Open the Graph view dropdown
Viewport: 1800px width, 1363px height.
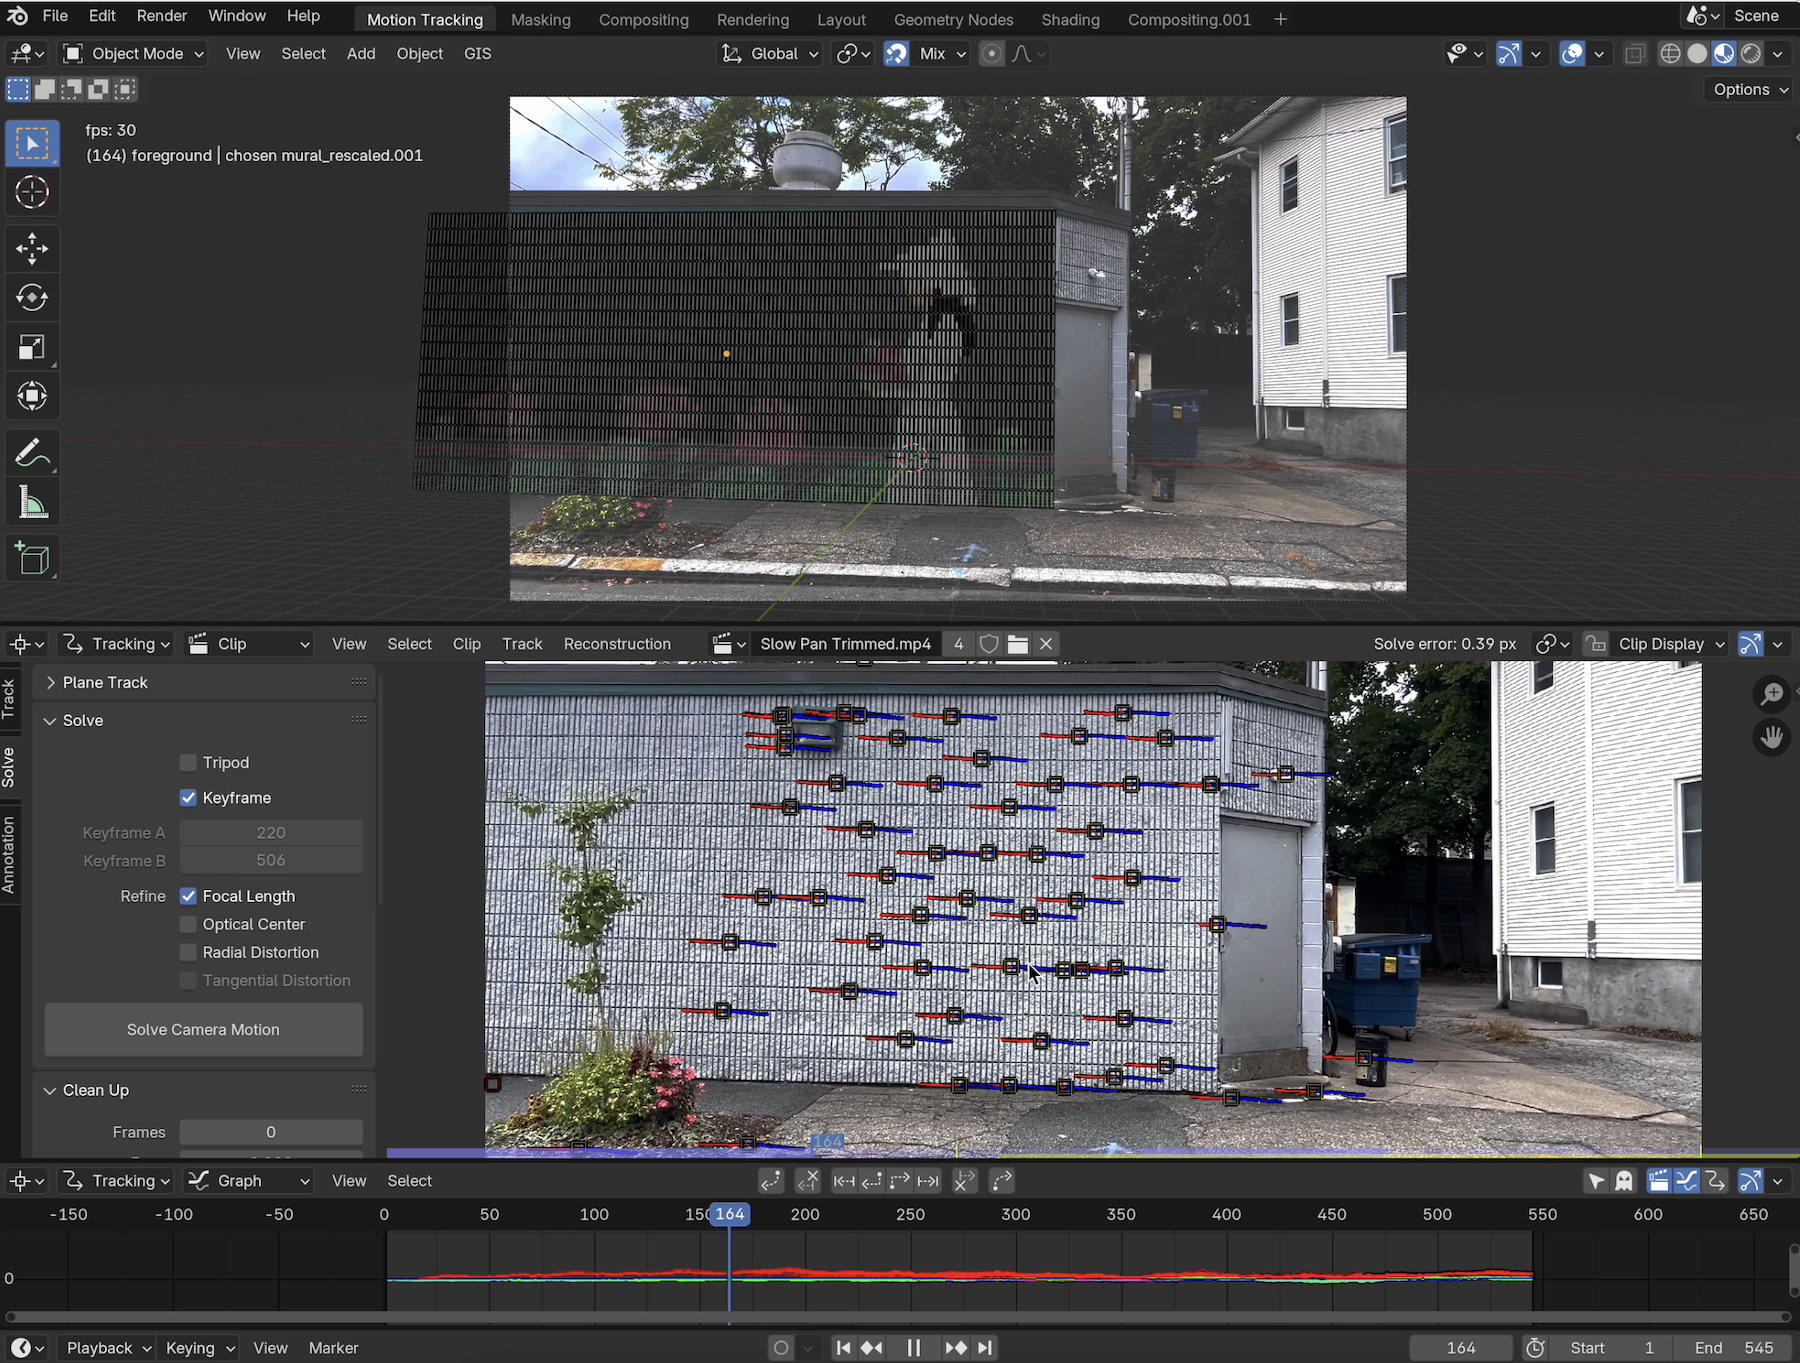250,1181
